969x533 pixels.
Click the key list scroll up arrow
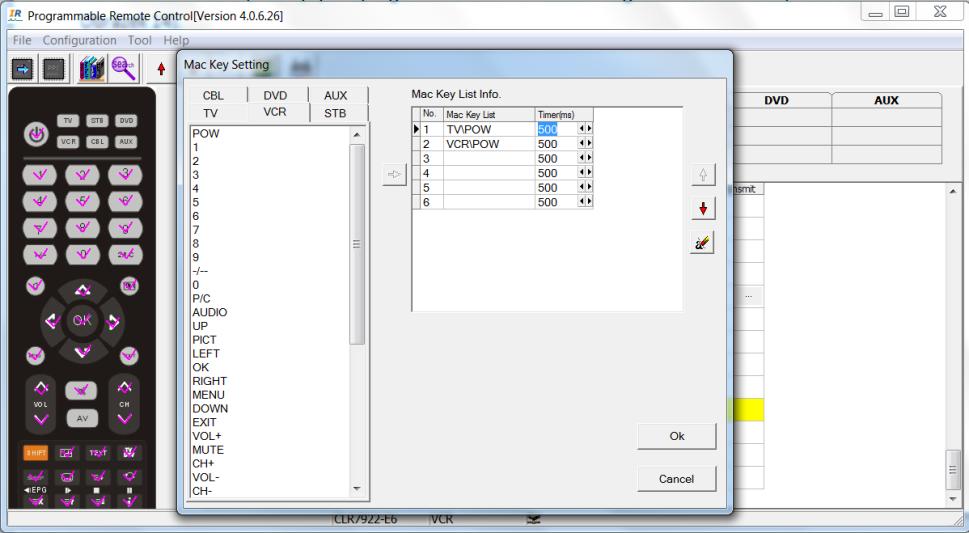(x=357, y=135)
